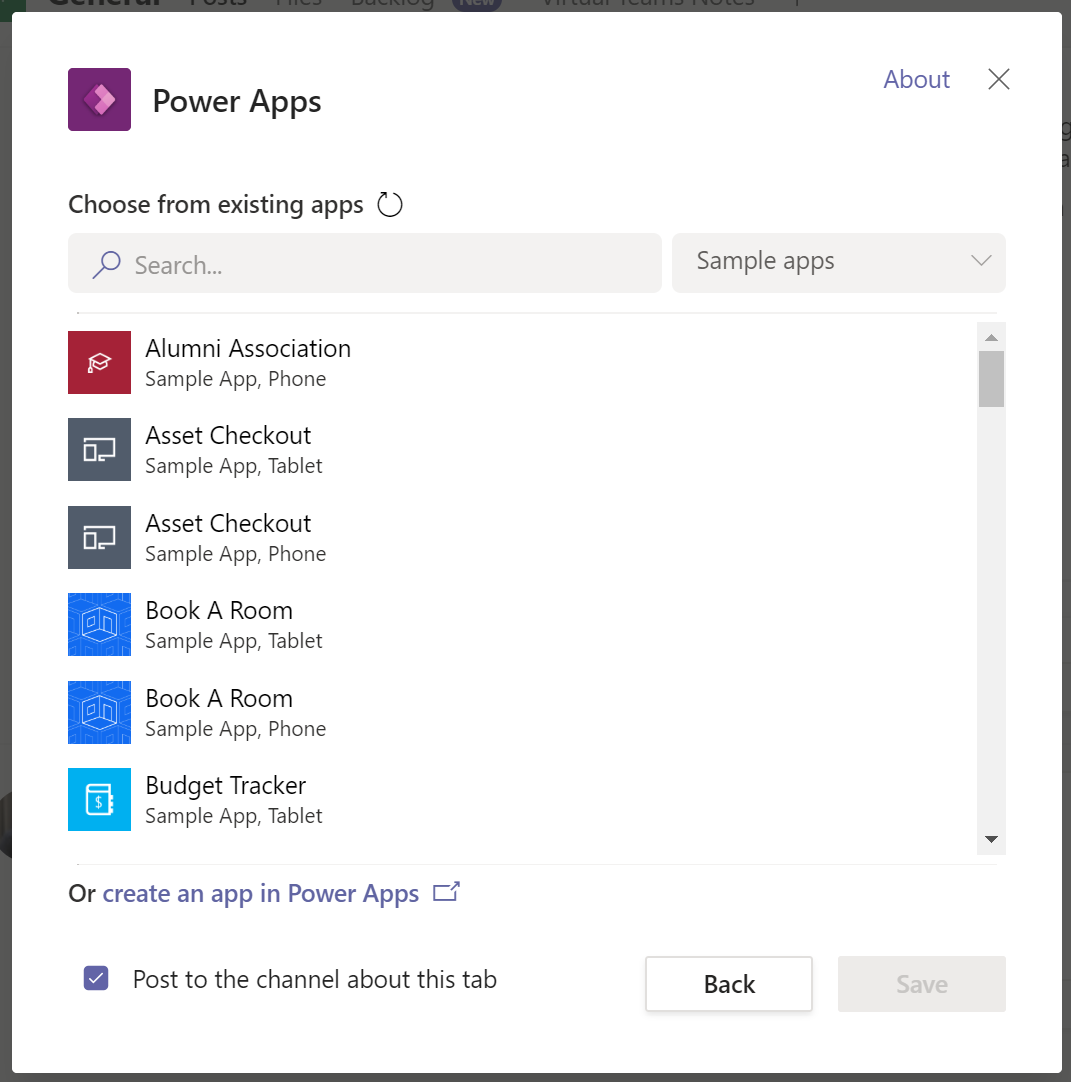
Task: Pick the Book A Room Phone icon
Action: click(99, 712)
